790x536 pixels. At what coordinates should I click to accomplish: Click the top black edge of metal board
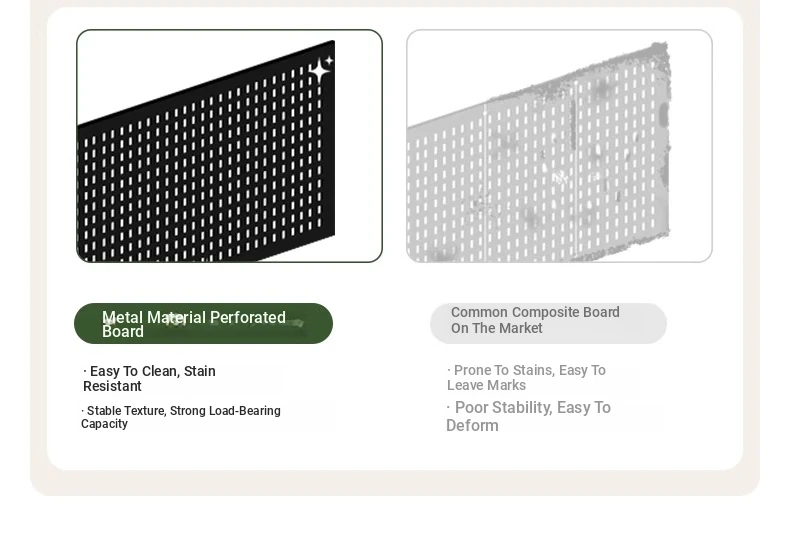[207, 83]
